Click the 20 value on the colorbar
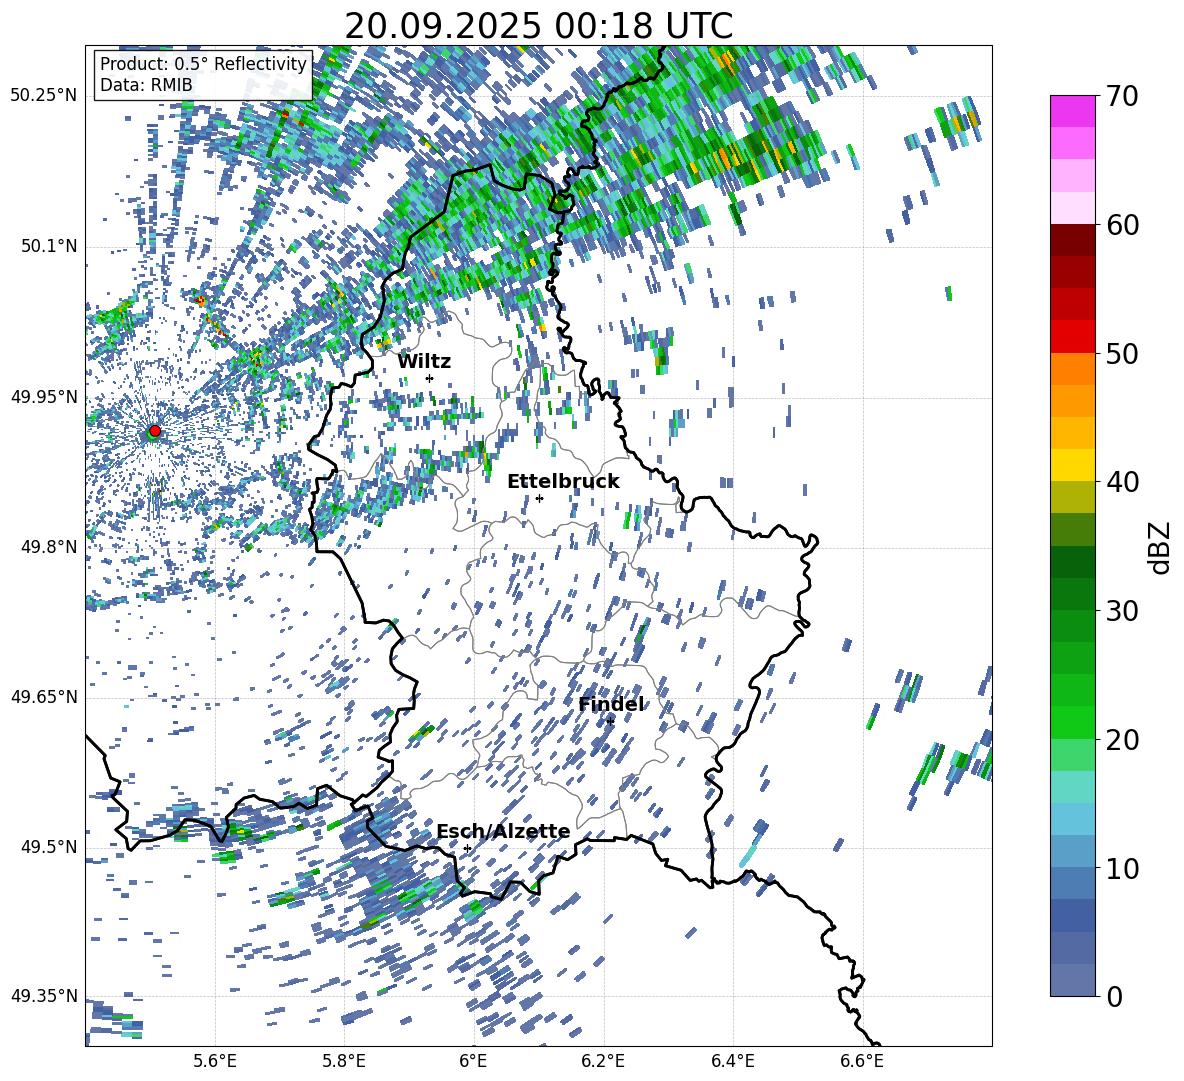Image resolution: width=1184 pixels, height=1081 pixels. click(1122, 740)
